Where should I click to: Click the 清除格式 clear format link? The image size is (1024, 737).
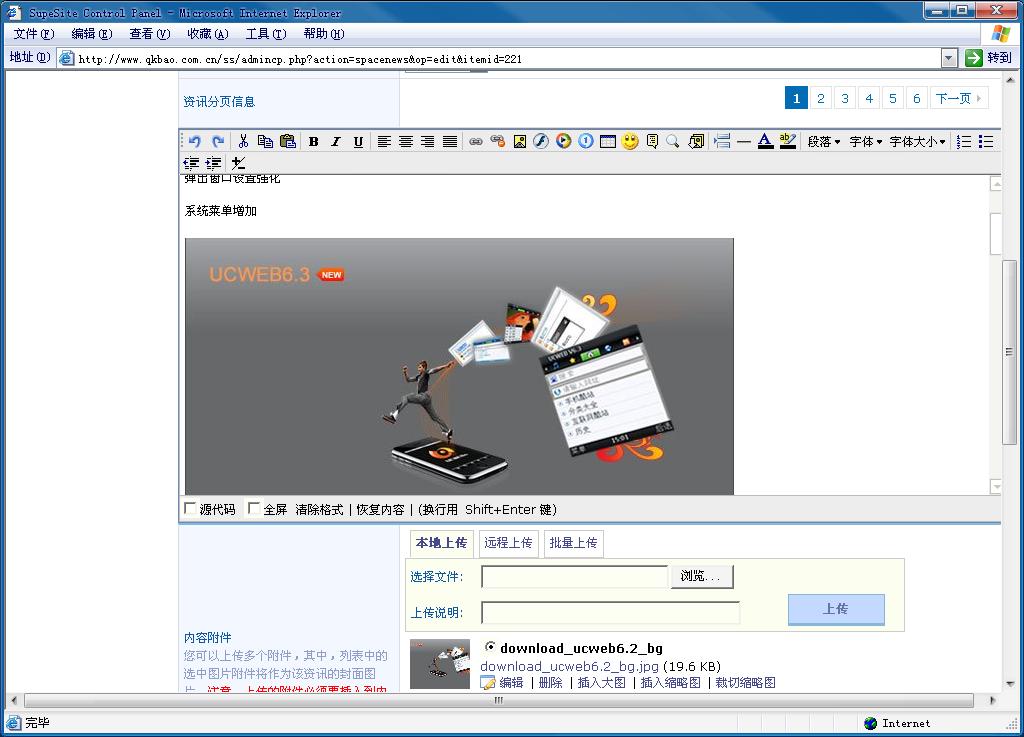click(x=319, y=510)
